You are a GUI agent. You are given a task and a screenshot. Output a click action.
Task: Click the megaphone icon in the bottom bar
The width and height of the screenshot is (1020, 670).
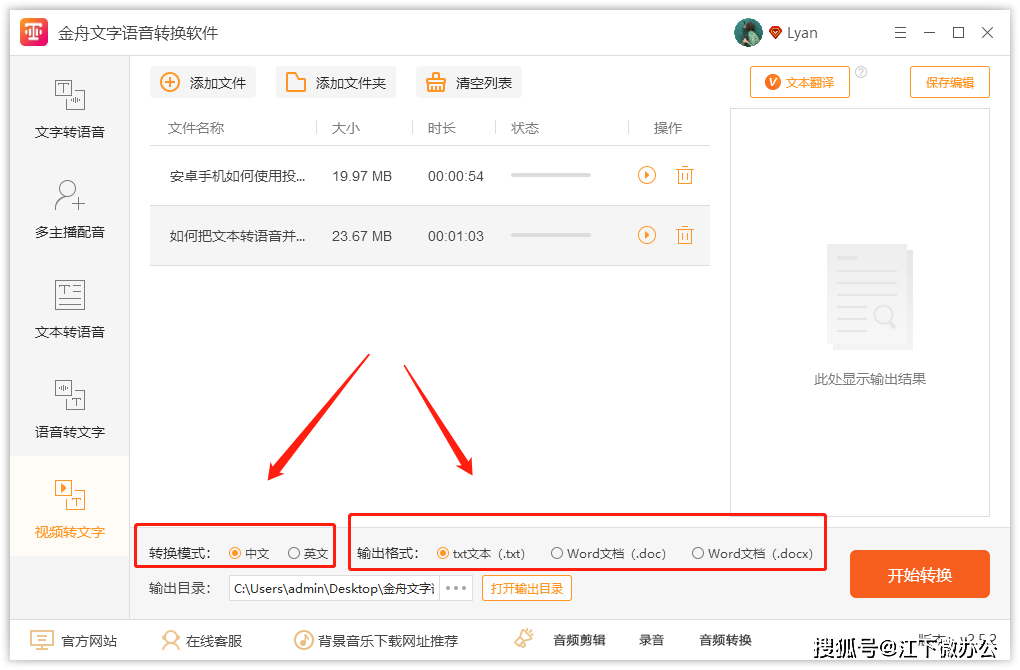pos(524,639)
